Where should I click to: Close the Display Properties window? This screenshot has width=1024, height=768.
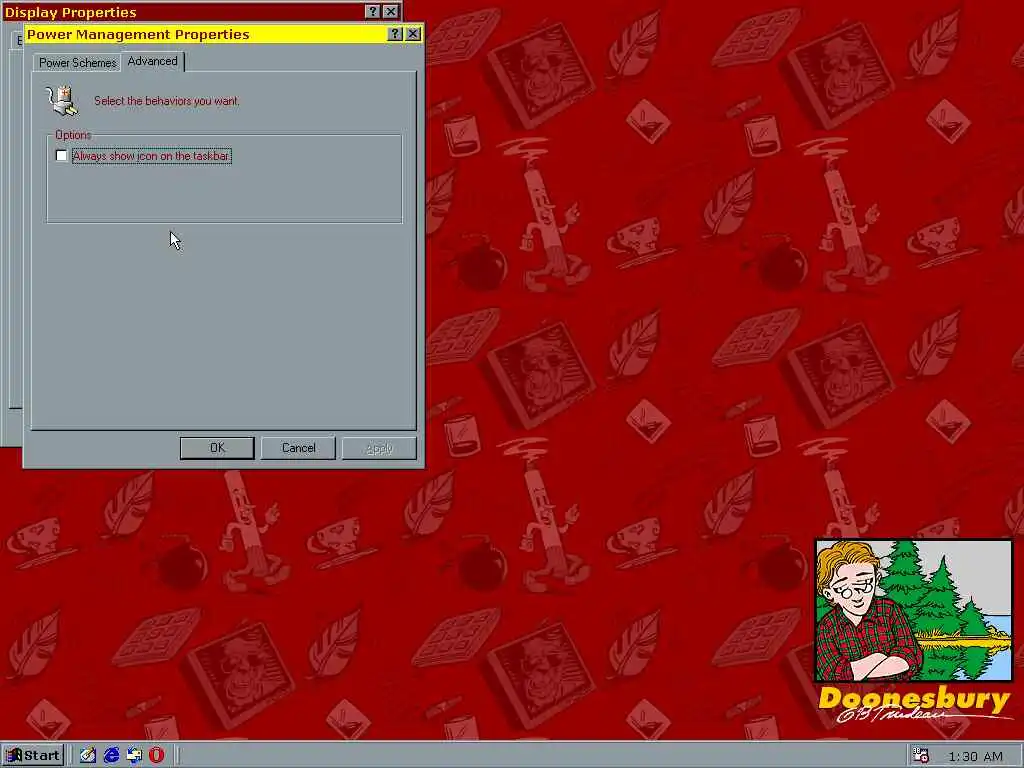click(x=391, y=12)
